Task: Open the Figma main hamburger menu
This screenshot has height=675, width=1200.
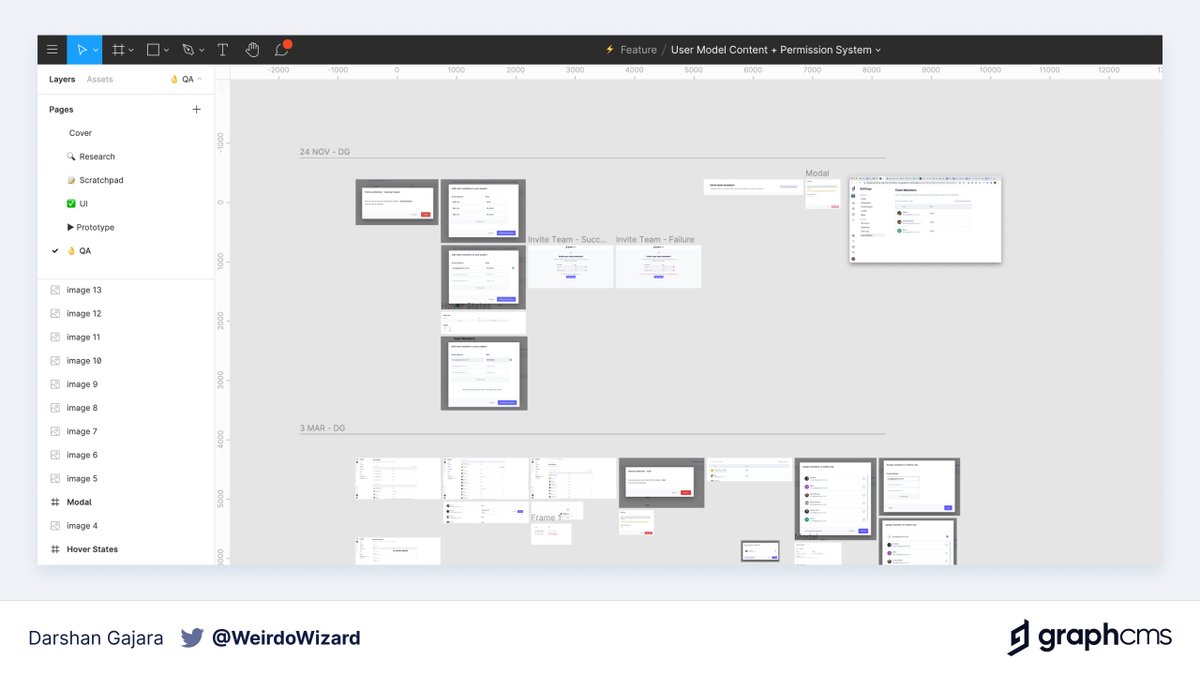Action: pos(52,50)
